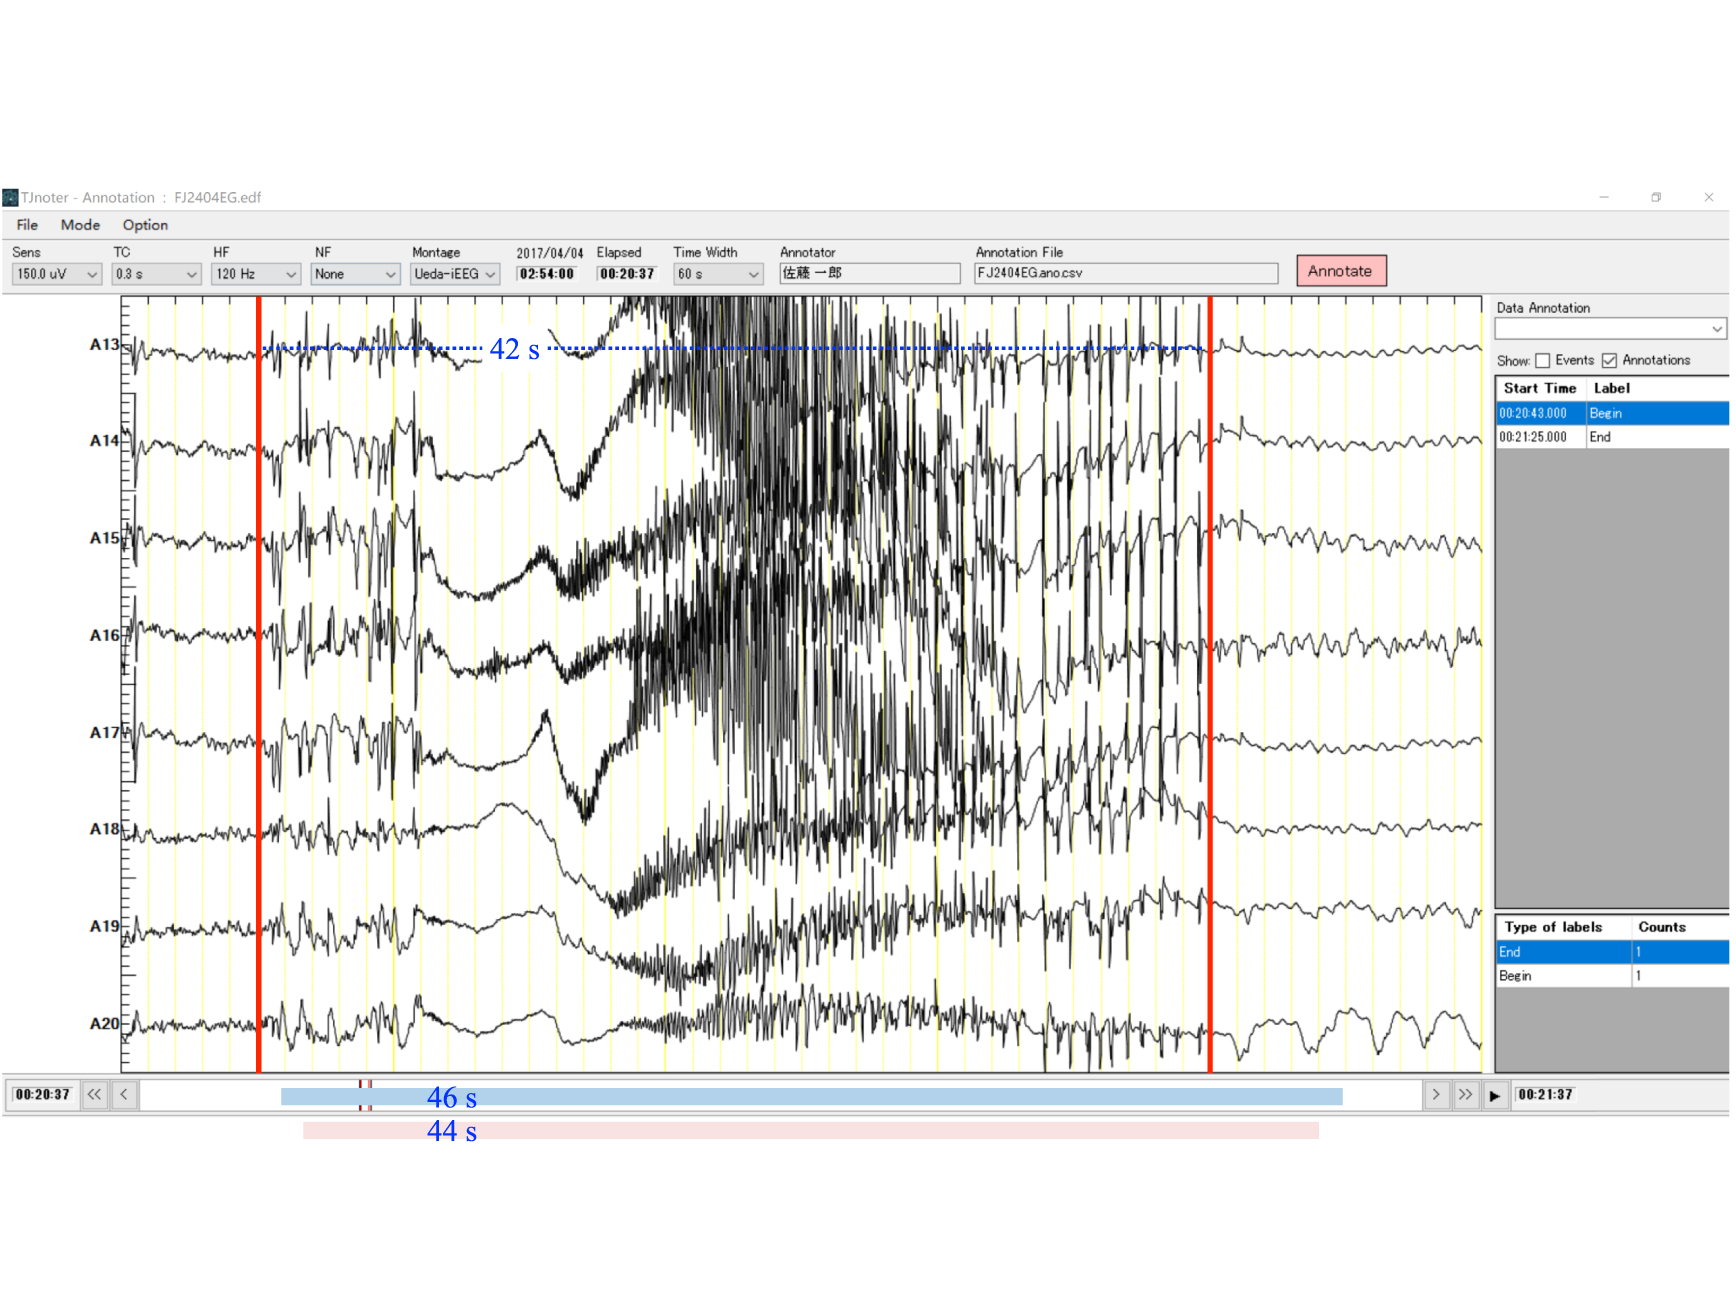
Task: Select the End annotation at 00:21:25.000
Action: 1560,437
